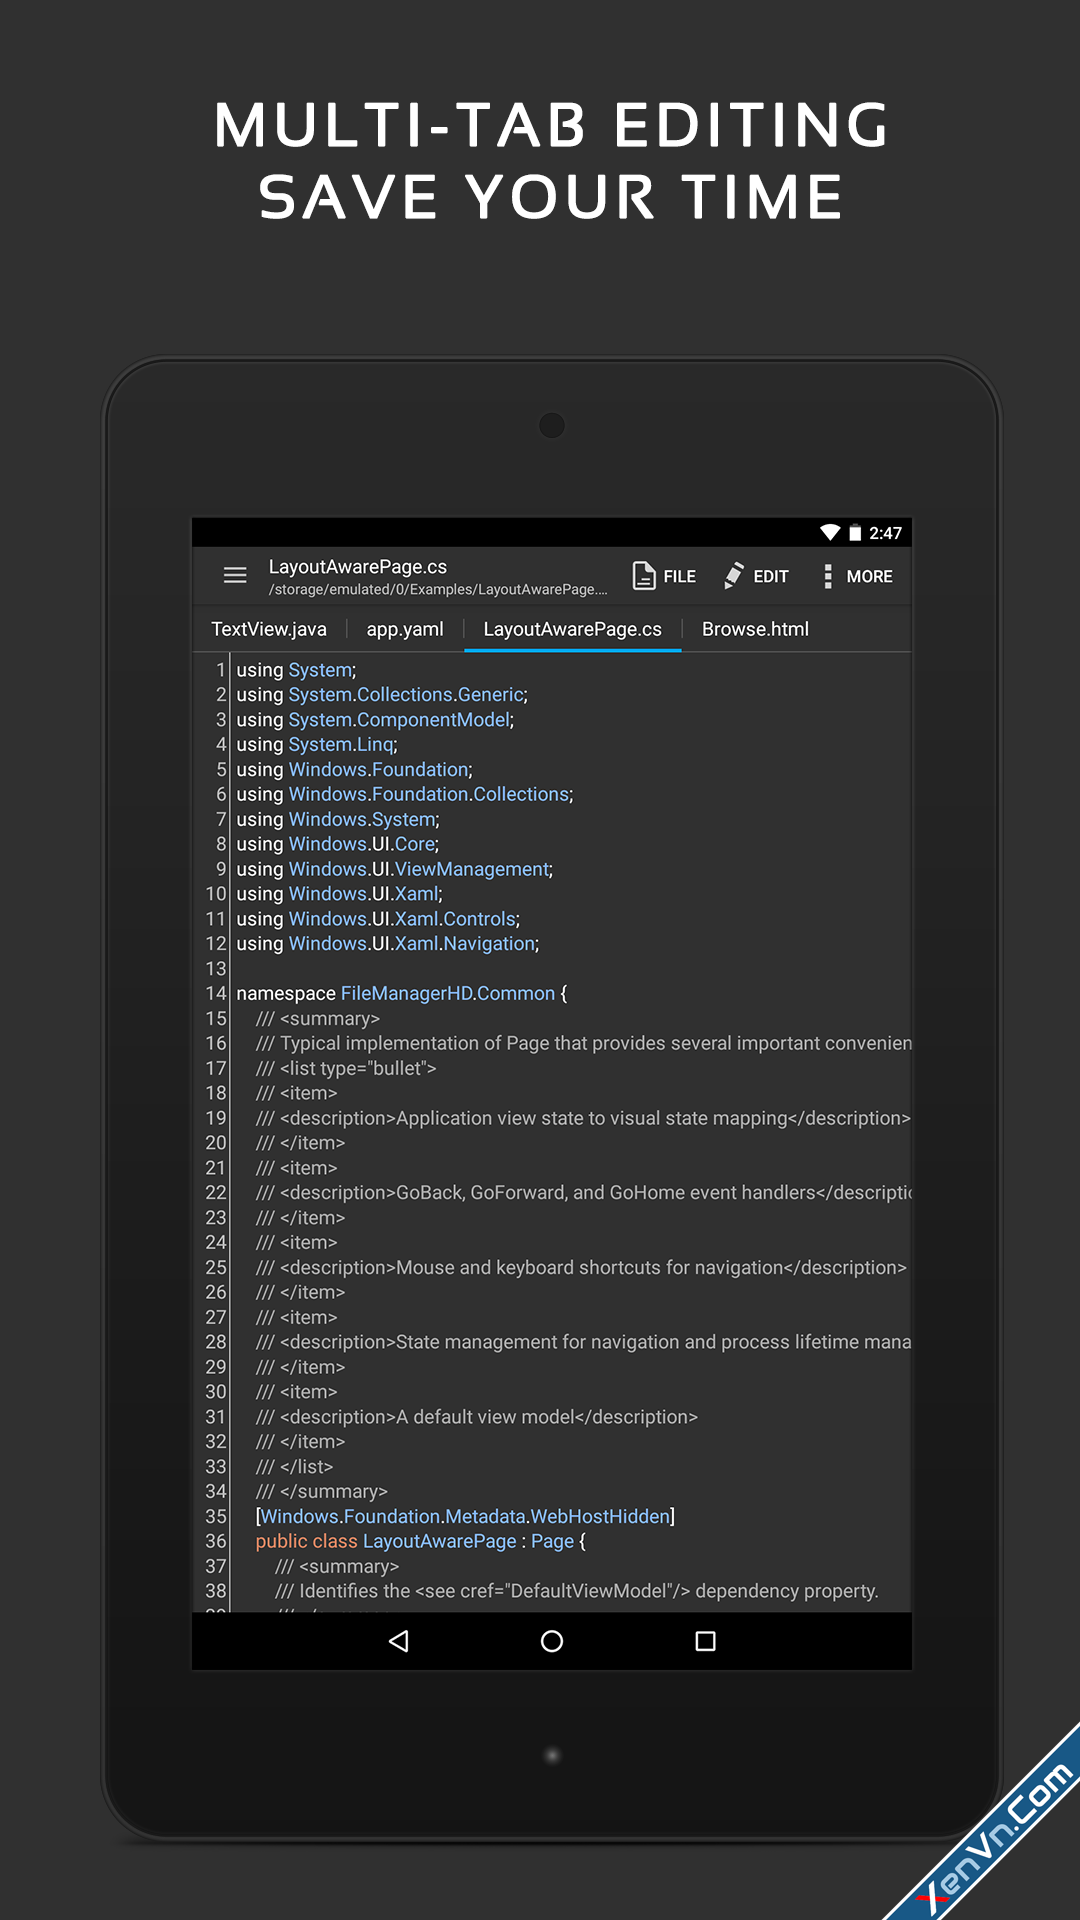1080x1920 pixels.
Task: Click the '/// </list>' comment line
Action: [295, 1467]
